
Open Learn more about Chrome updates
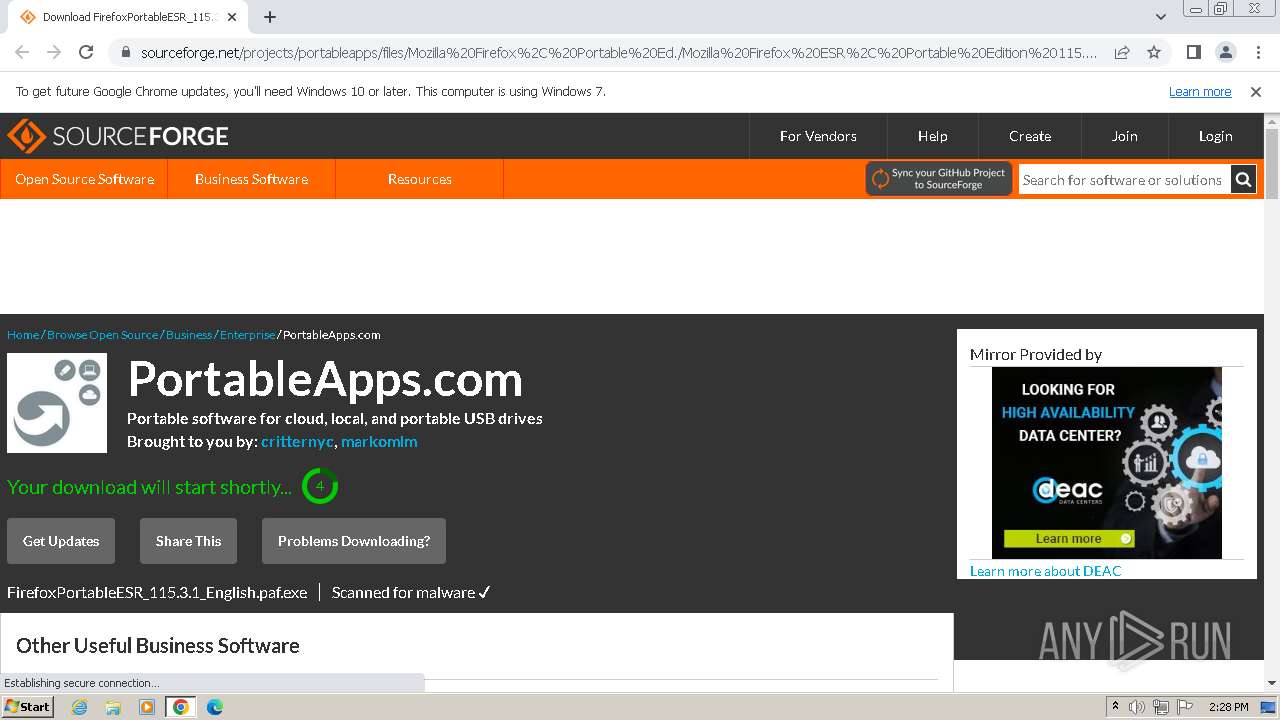click(x=1200, y=91)
